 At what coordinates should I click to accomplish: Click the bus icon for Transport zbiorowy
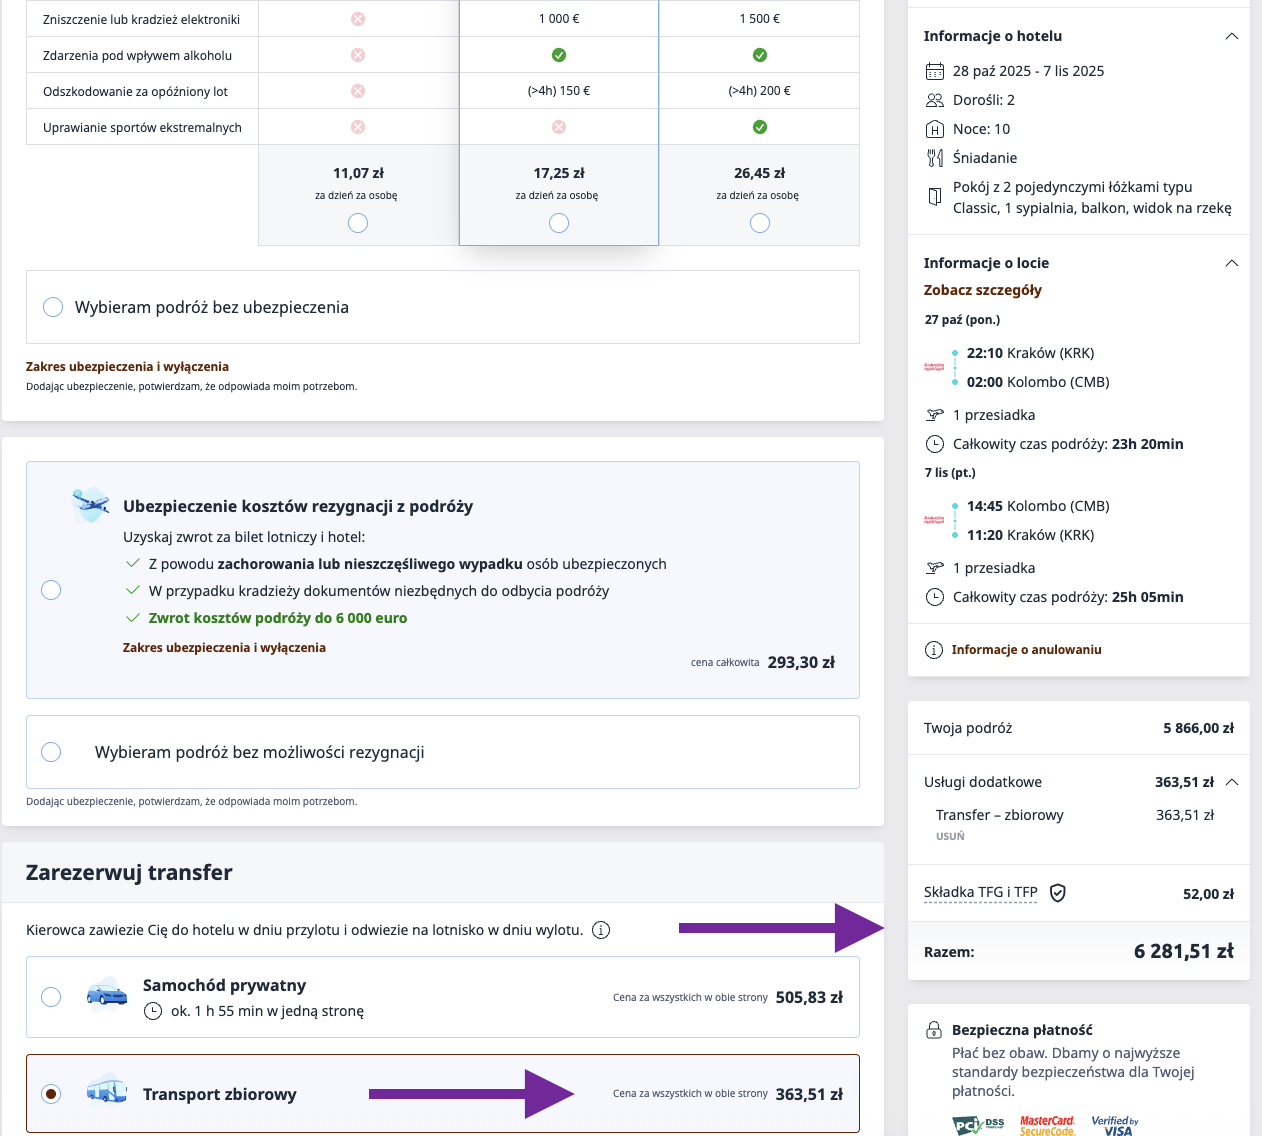coord(106,1091)
